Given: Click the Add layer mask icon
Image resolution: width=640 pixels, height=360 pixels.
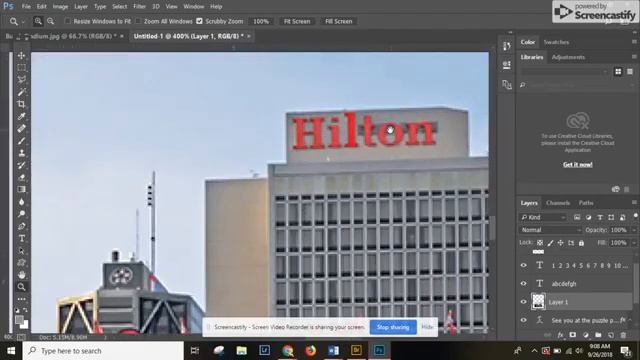Looking at the screenshot, I should pos(573,335).
